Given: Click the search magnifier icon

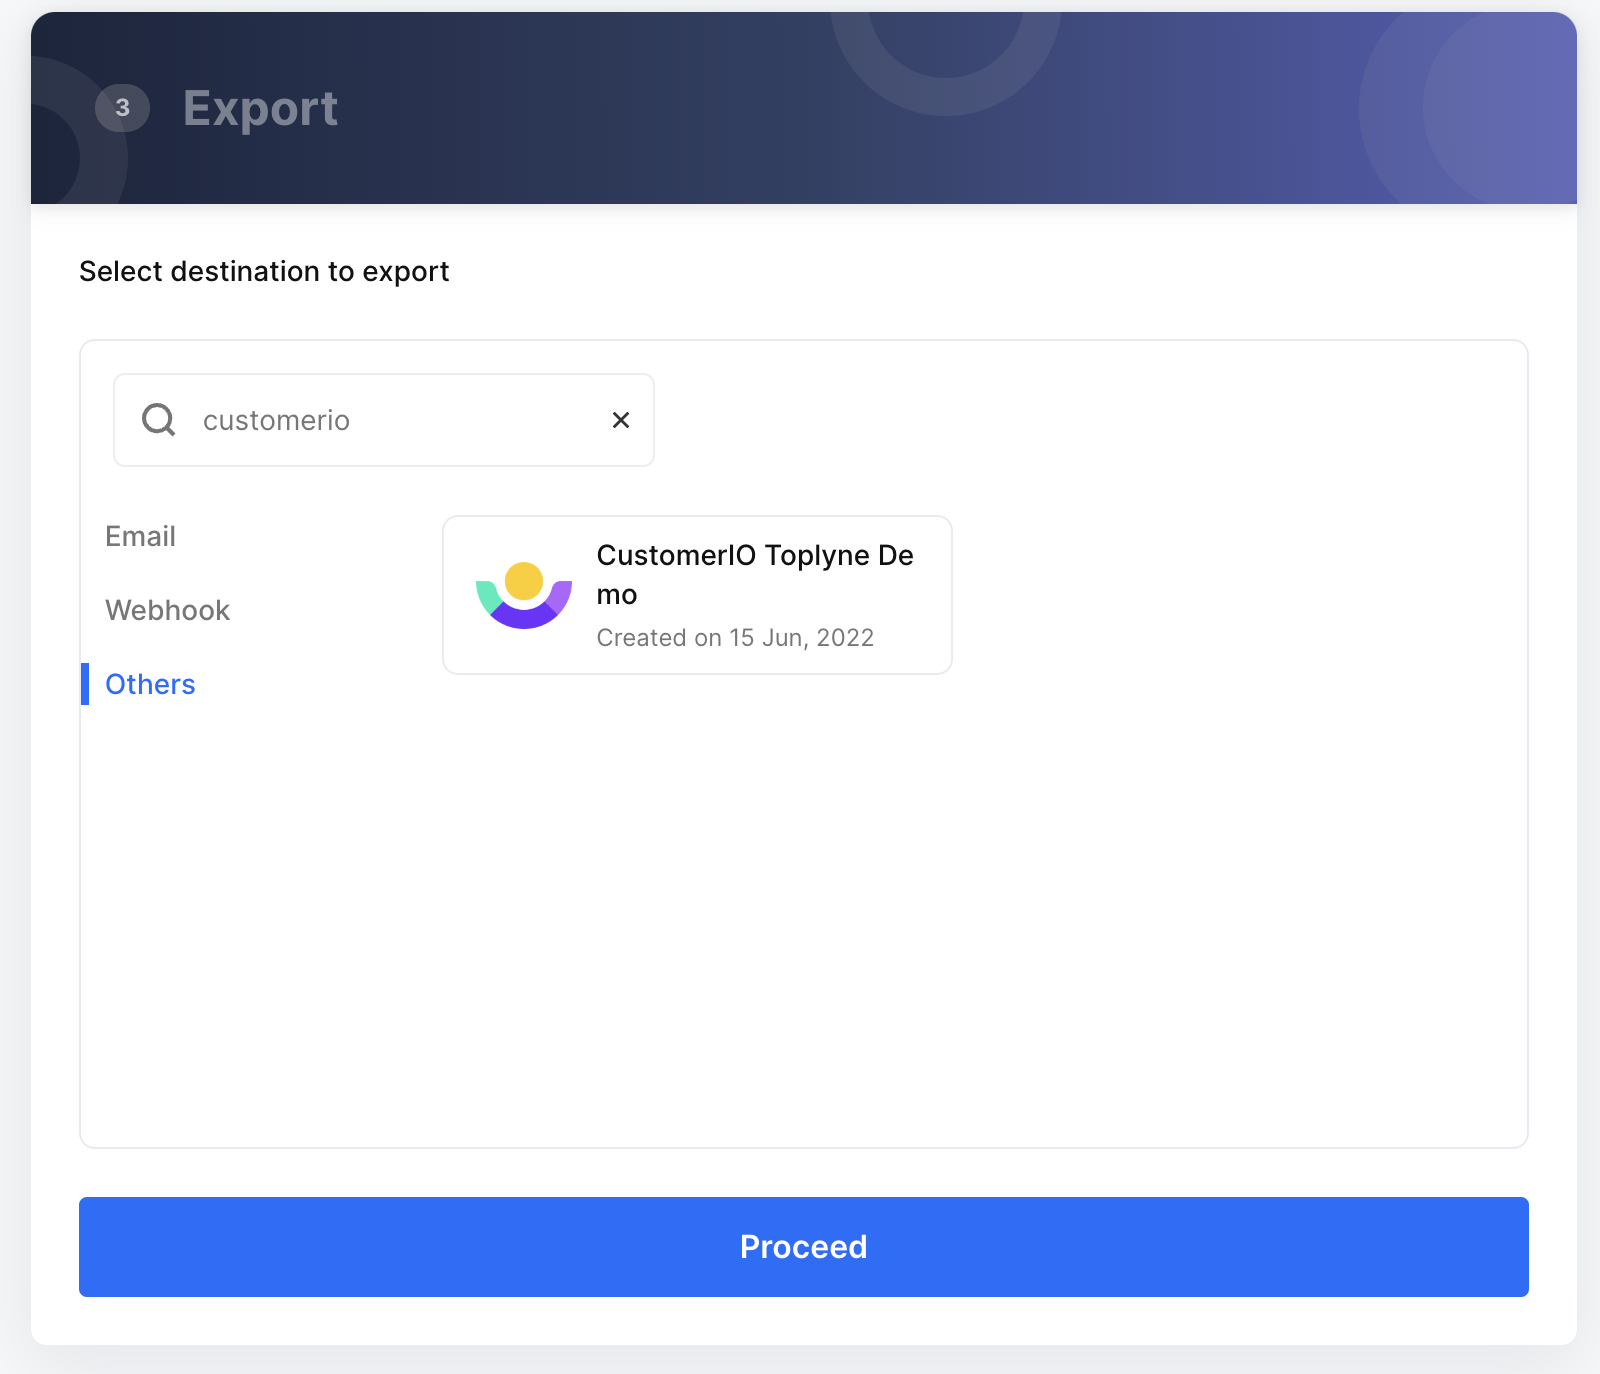Looking at the screenshot, I should pyautogui.click(x=159, y=420).
